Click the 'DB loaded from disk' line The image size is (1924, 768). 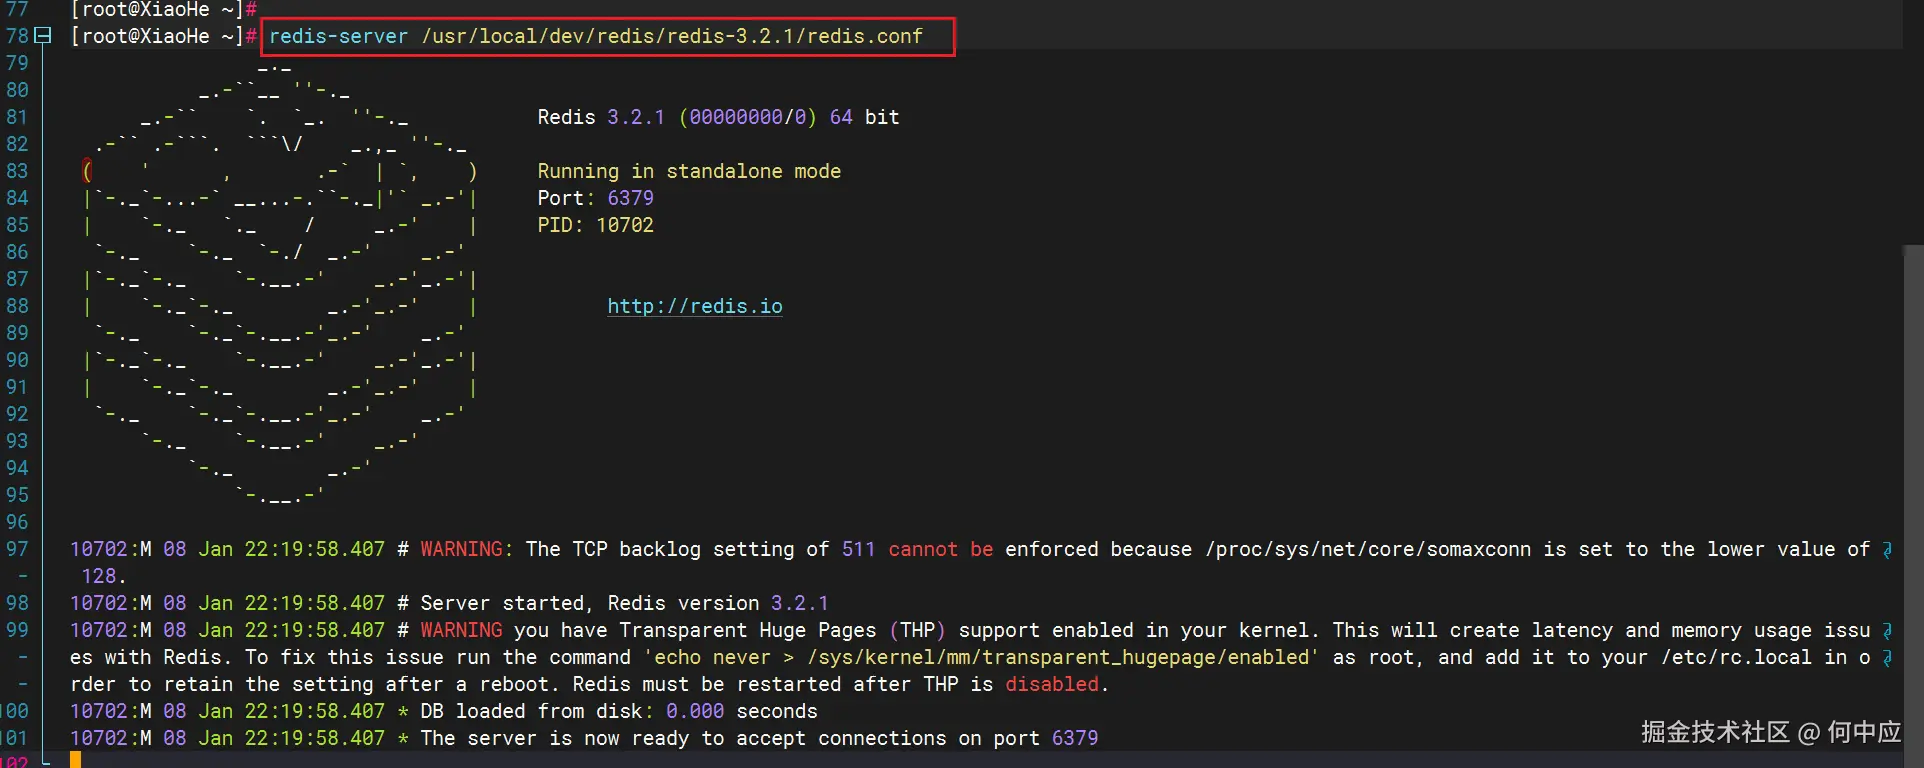coord(443,711)
